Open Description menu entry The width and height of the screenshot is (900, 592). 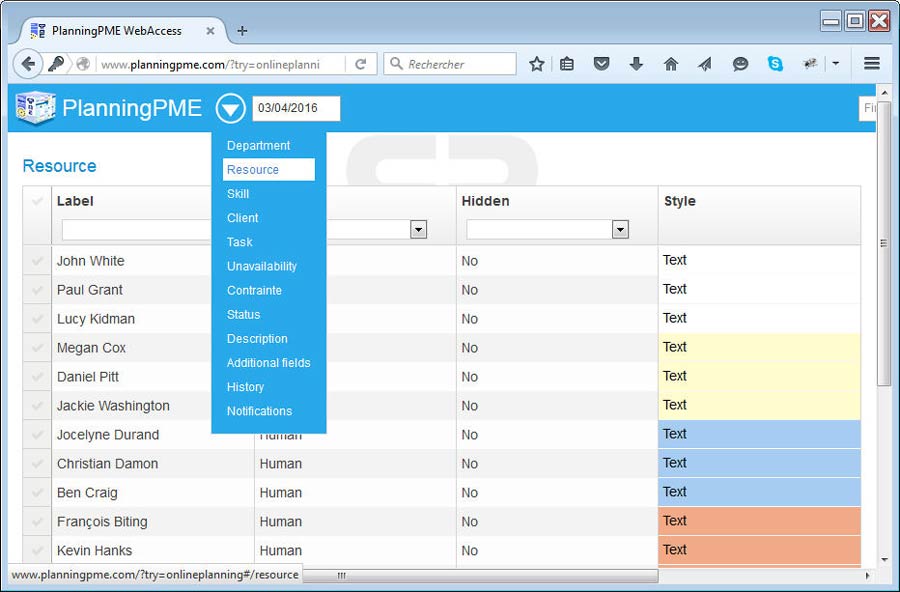(257, 339)
